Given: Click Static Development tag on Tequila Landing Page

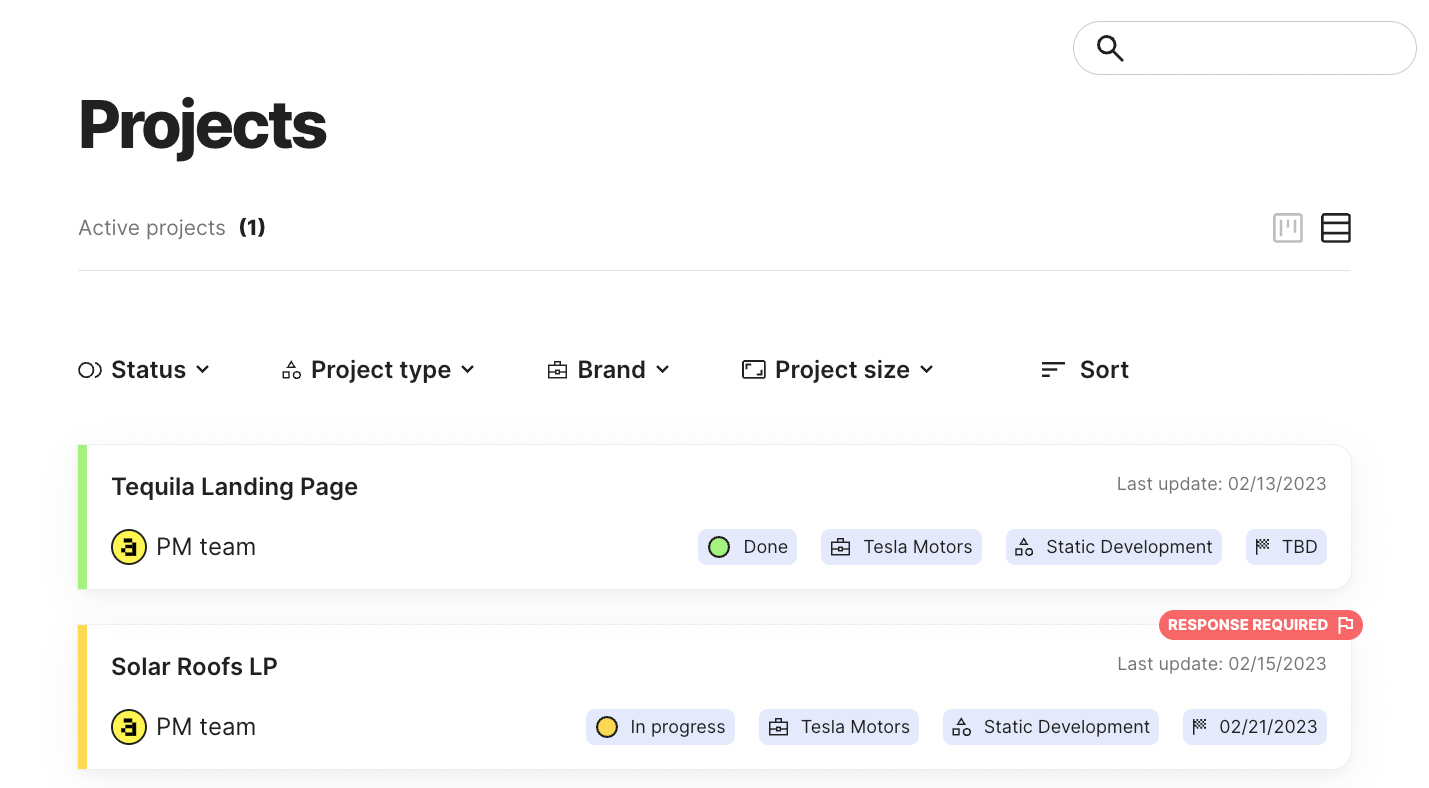Looking at the screenshot, I should coord(1114,547).
